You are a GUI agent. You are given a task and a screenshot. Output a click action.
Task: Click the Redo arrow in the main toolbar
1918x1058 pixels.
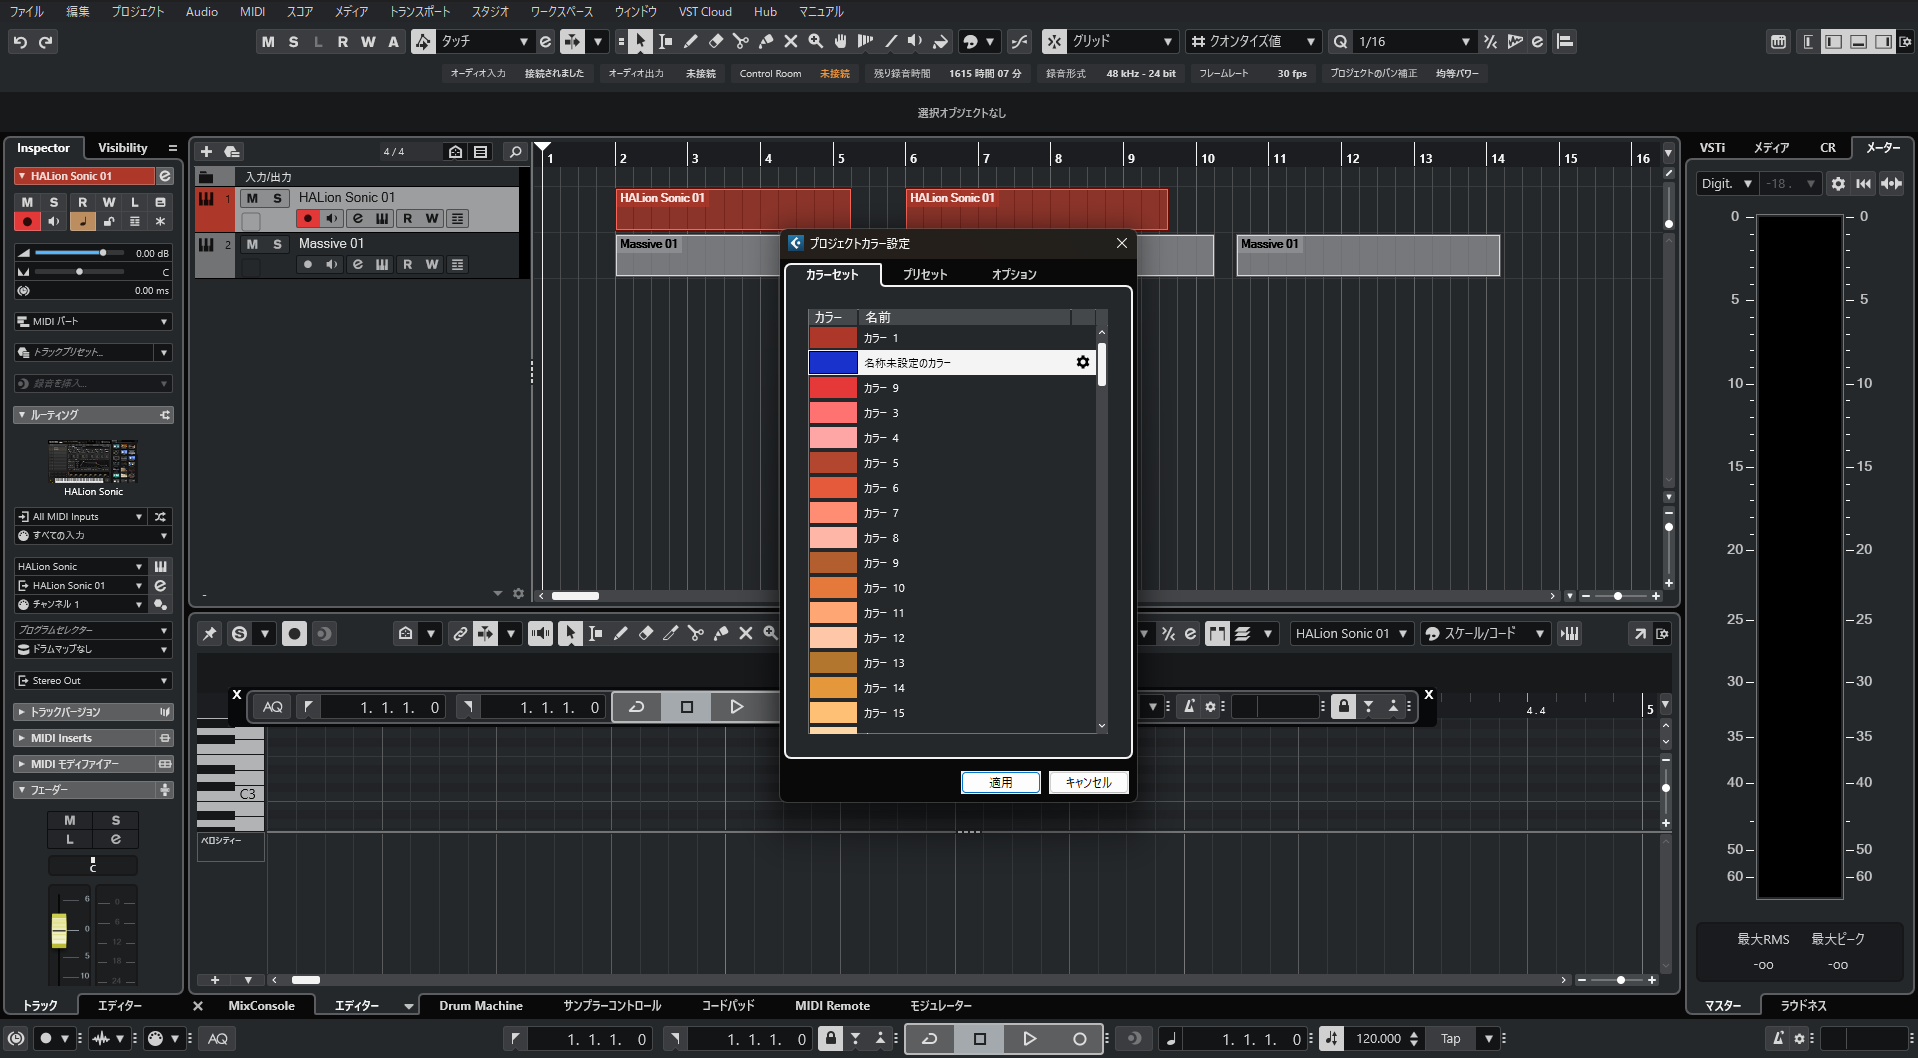click(46, 42)
